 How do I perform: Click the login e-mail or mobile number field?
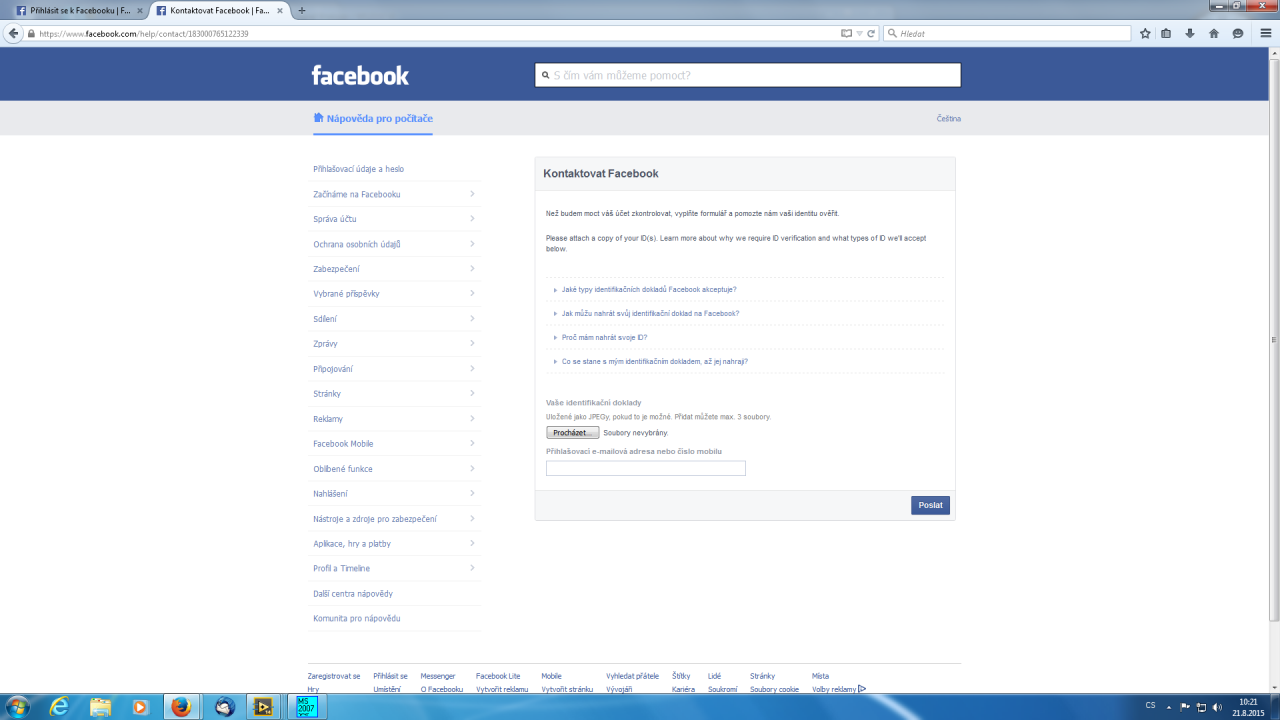click(646, 468)
